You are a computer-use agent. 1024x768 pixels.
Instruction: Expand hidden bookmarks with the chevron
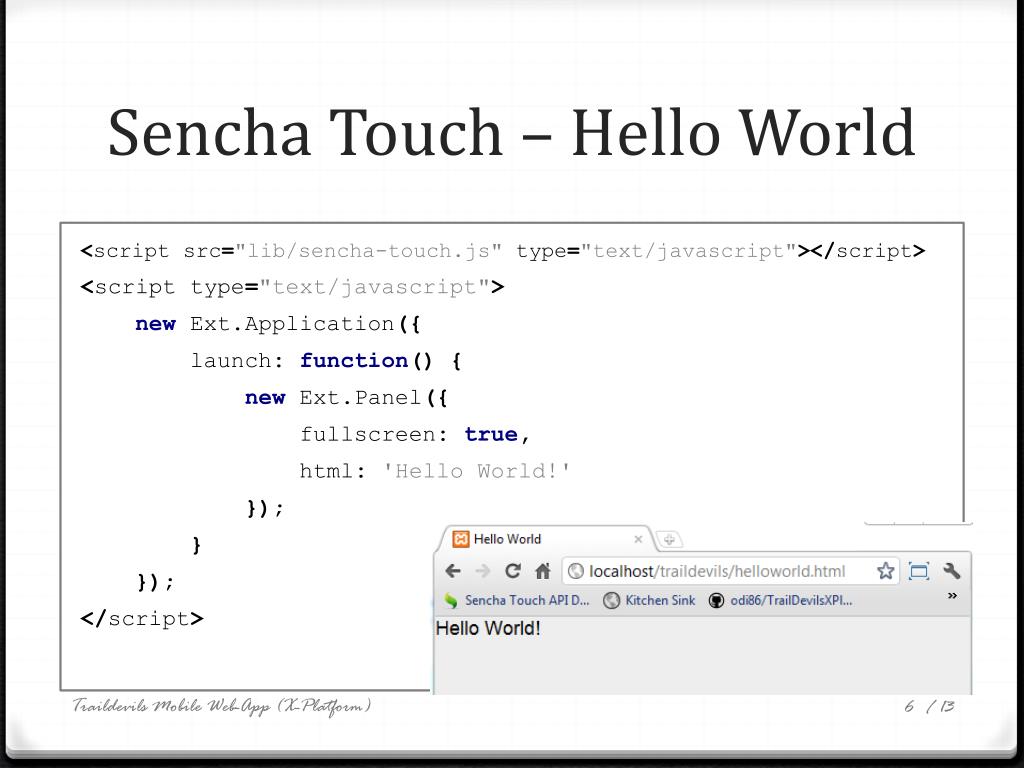coord(952,596)
